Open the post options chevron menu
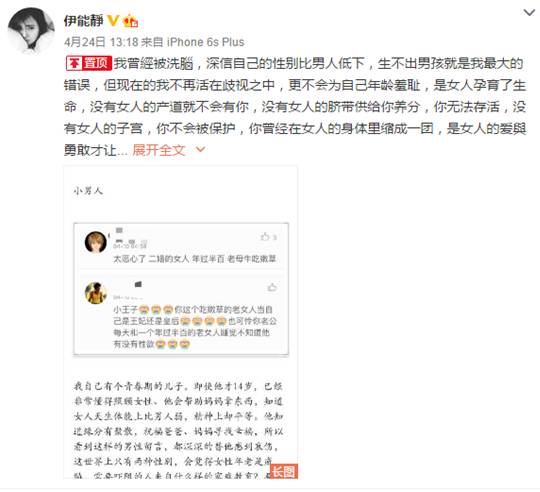The height and width of the screenshot is (492, 540). tap(529, 13)
